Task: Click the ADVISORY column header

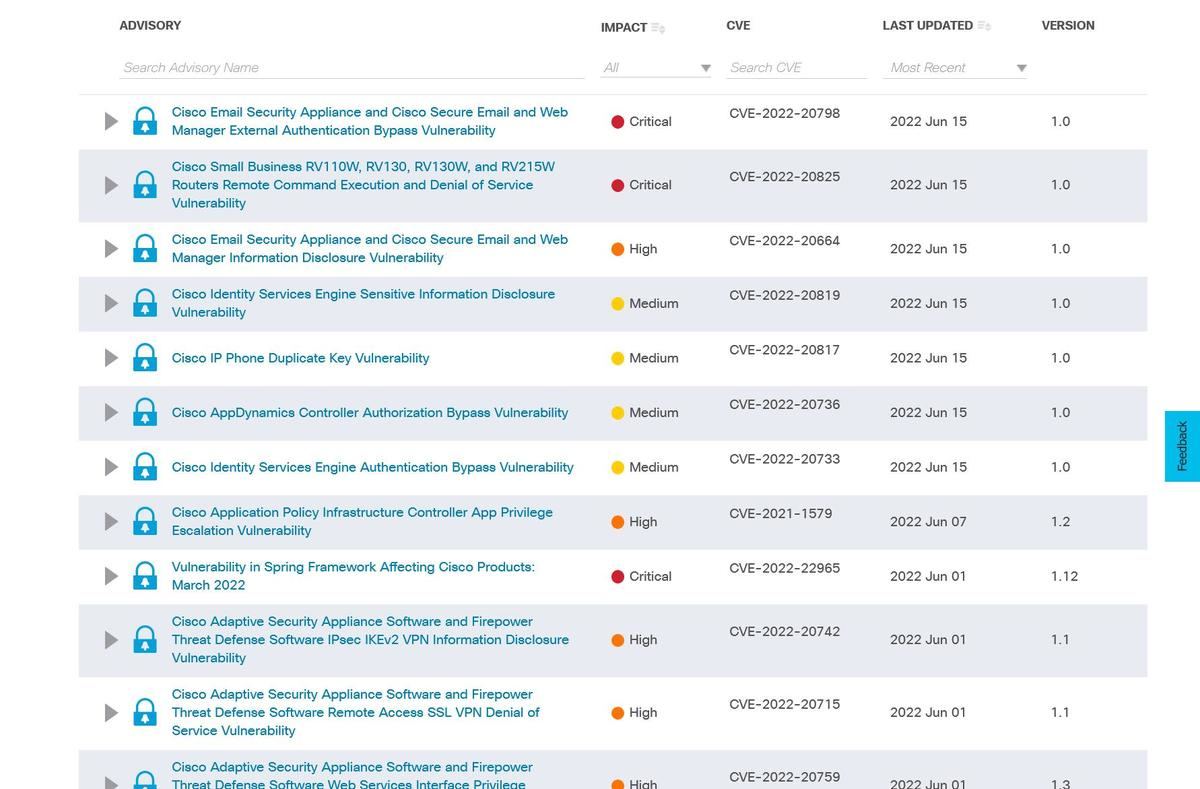Action: (150, 25)
